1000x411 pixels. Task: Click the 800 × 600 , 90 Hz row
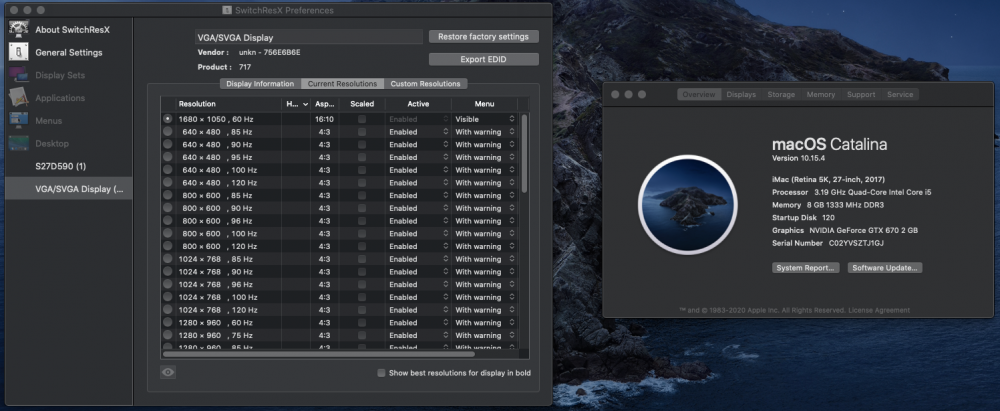tap(339, 208)
